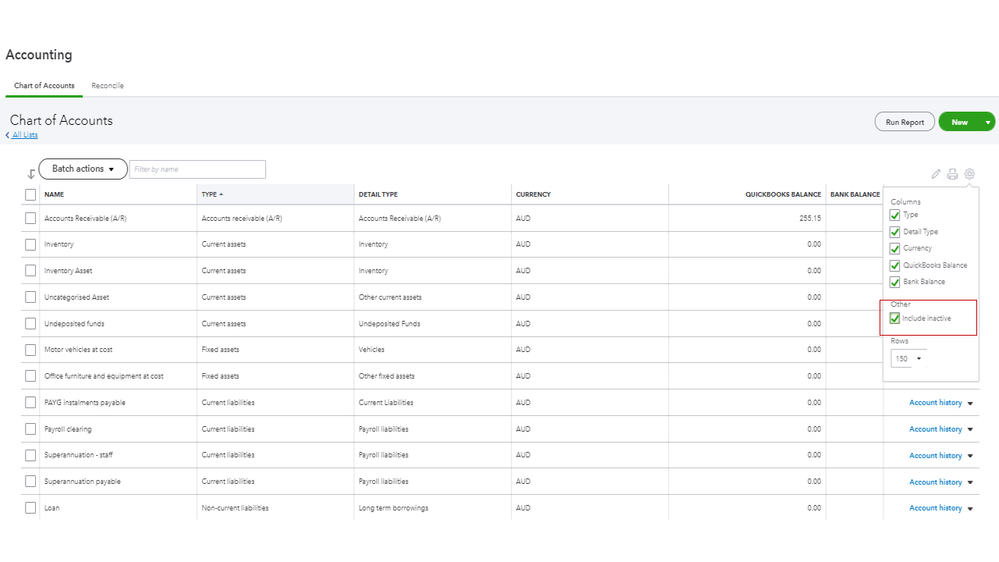Sort by the BANK BALANCE column header
Screen dimensions: 999x562
coord(855,194)
